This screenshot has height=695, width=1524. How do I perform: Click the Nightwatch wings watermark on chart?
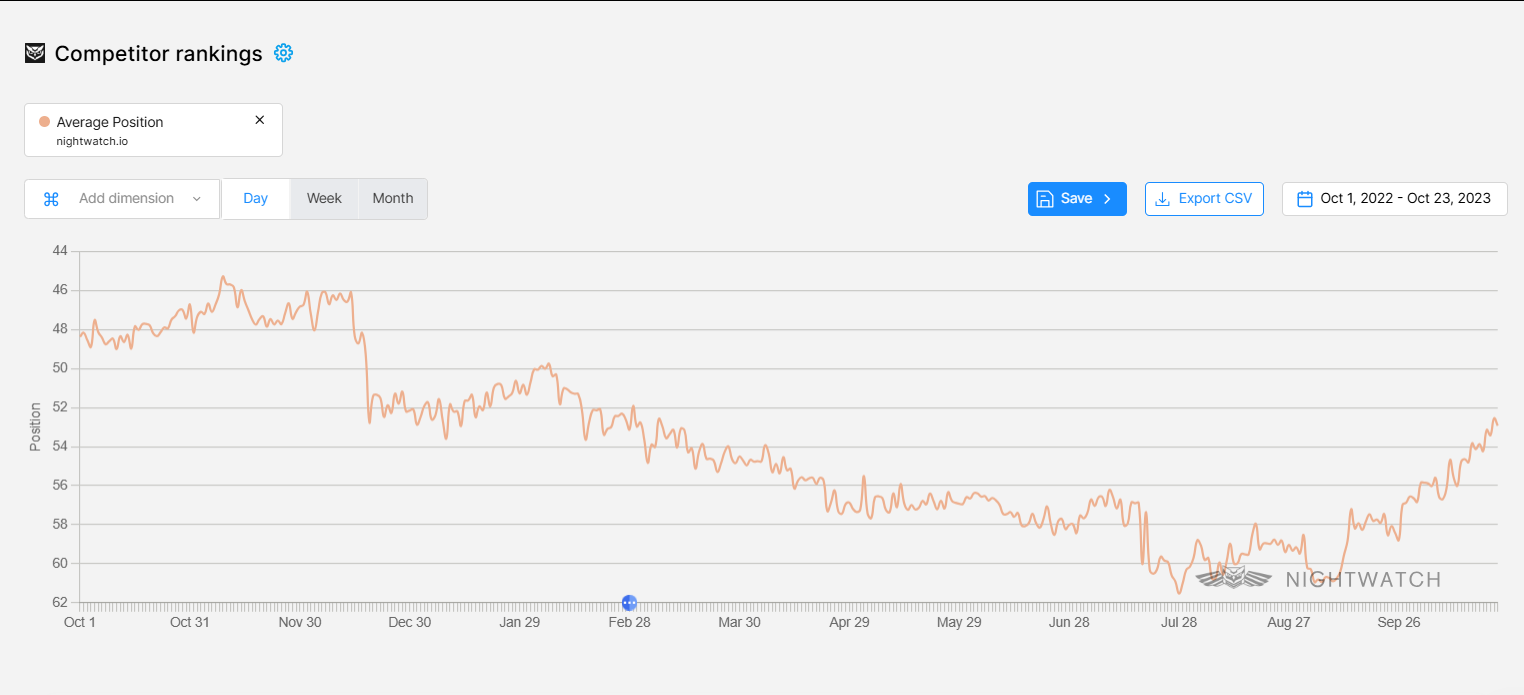tap(1233, 578)
